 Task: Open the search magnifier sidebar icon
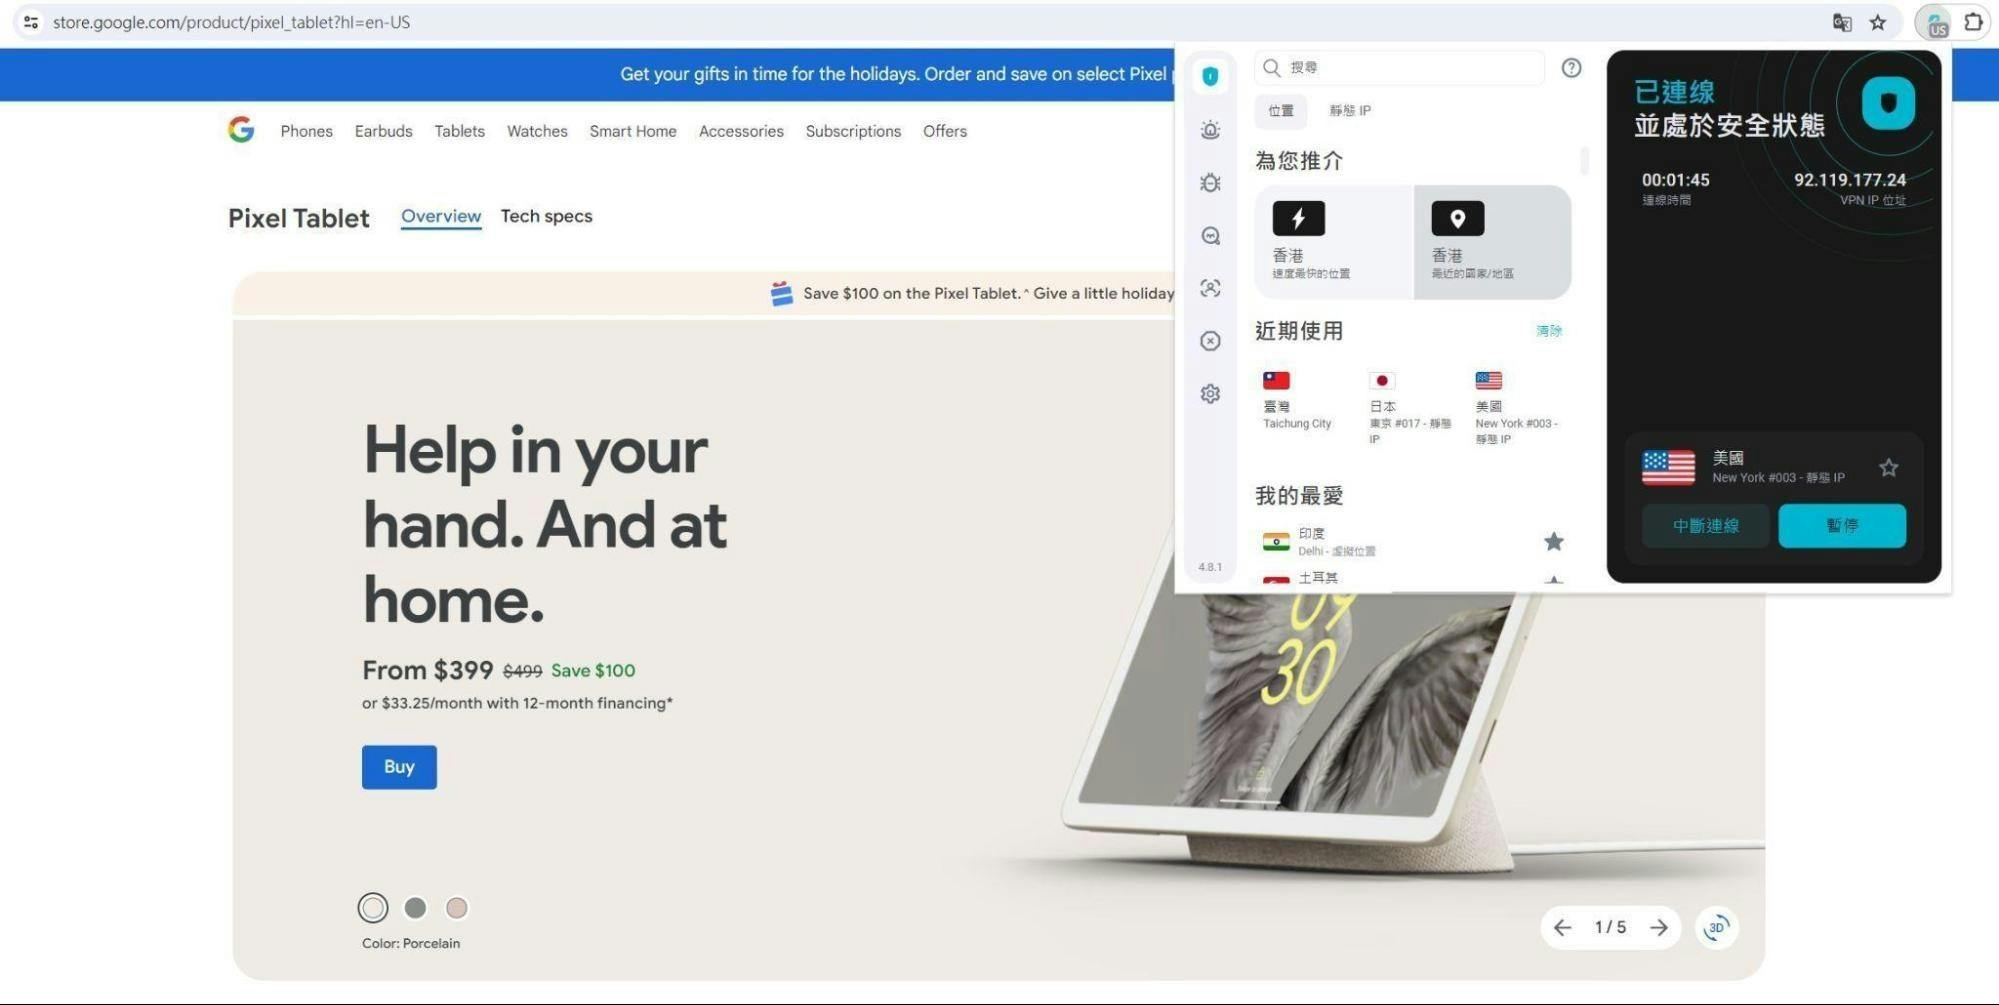tap(1210, 236)
